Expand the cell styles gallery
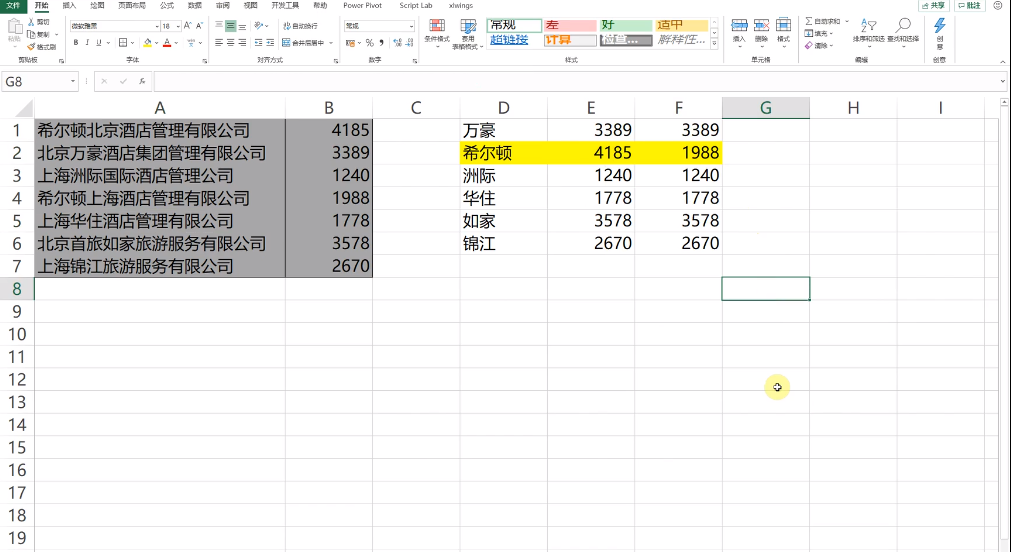The width and height of the screenshot is (1011, 552). pos(714,44)
